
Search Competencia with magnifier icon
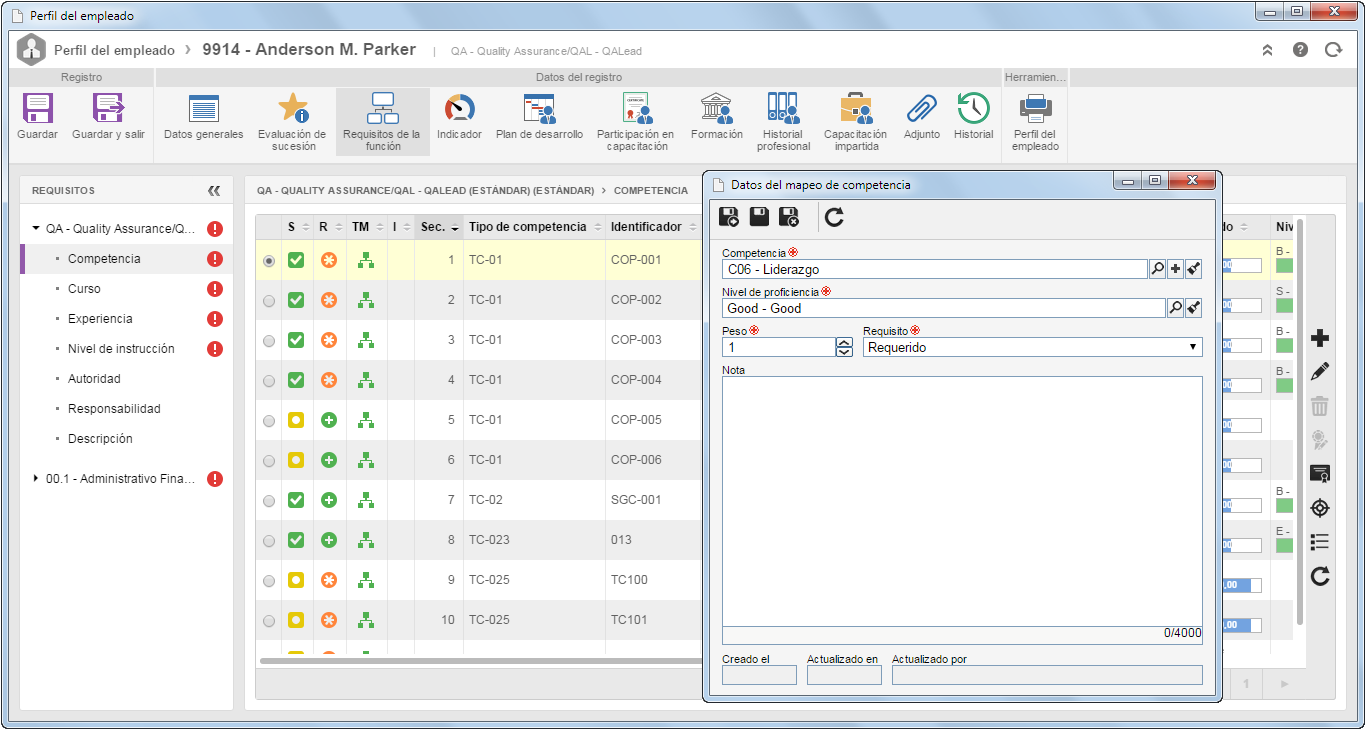(x=1157, y=268)
